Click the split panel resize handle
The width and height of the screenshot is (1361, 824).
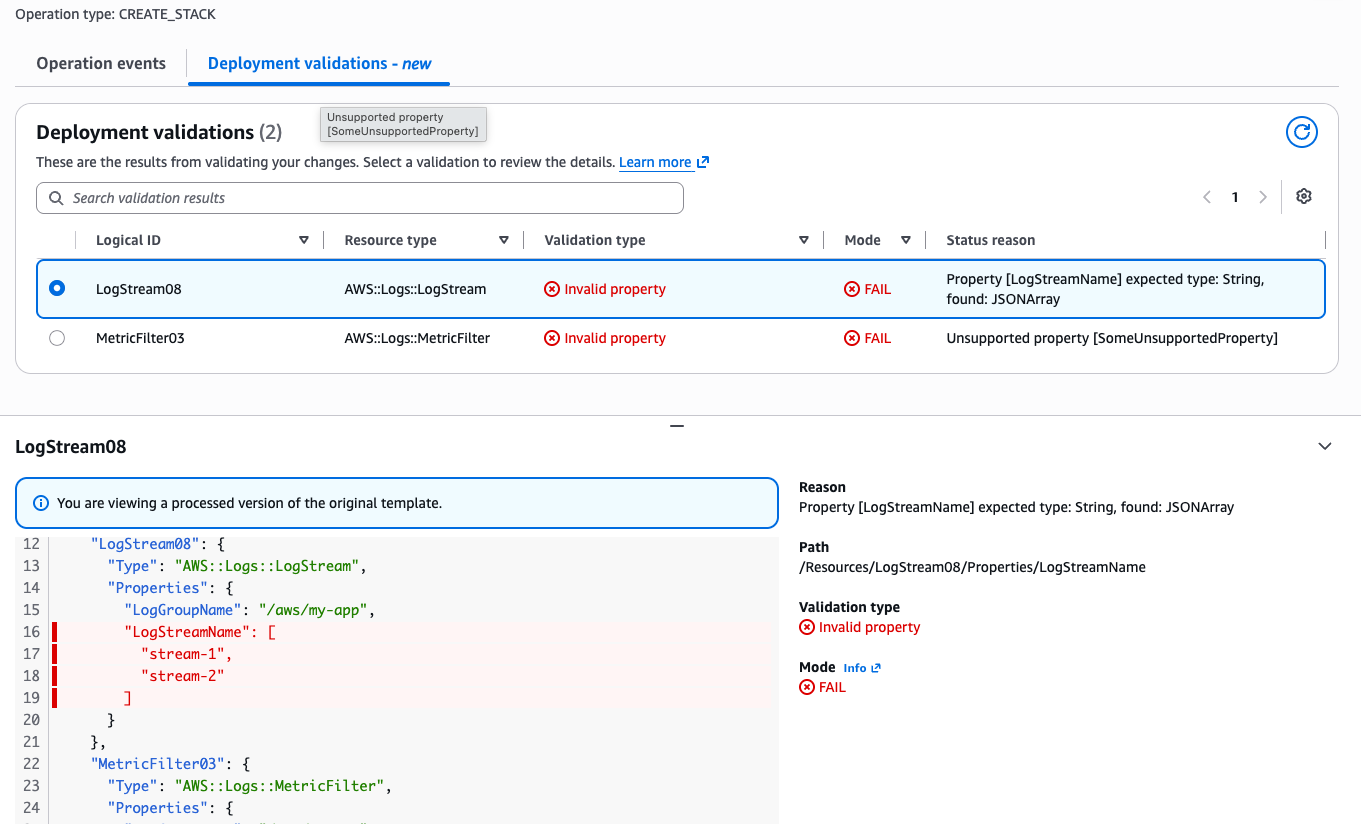tap(677, 426)
